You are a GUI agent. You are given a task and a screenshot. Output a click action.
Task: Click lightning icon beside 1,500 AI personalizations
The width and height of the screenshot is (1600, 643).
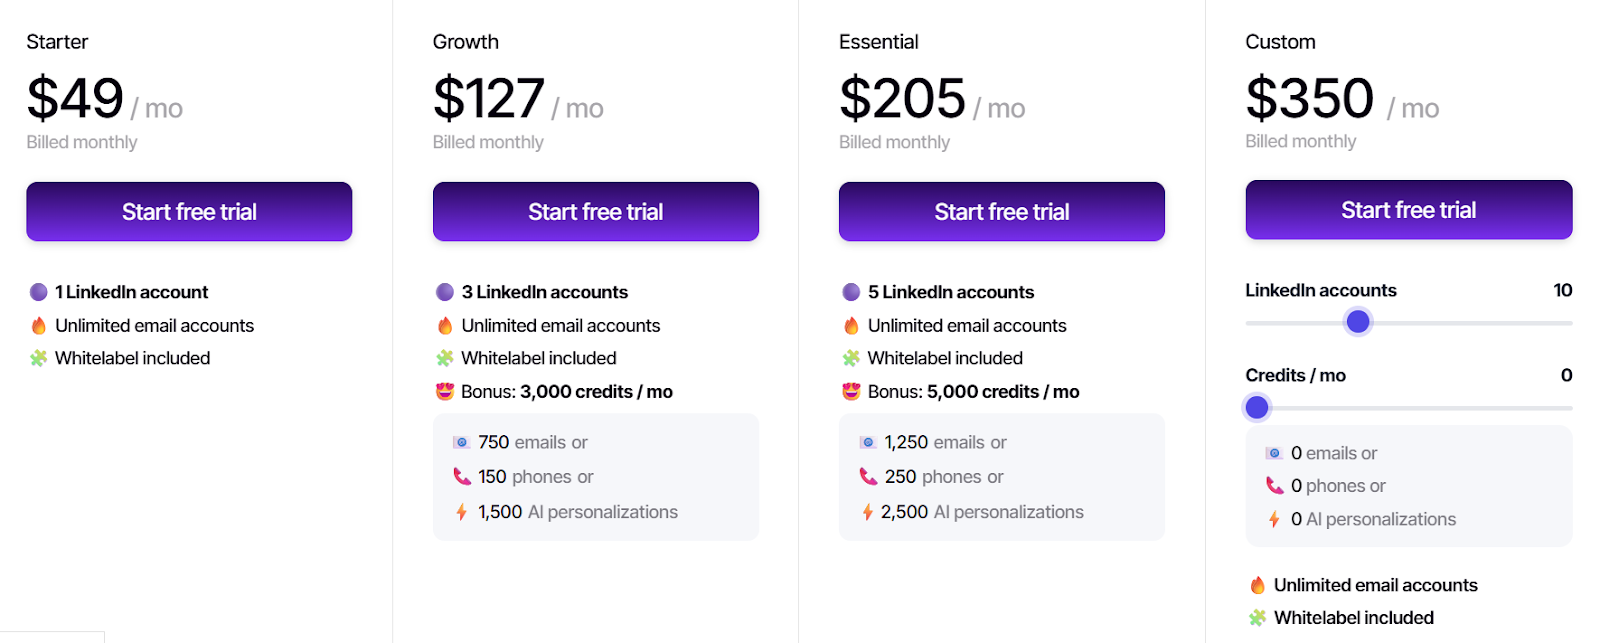coord(461,512)
